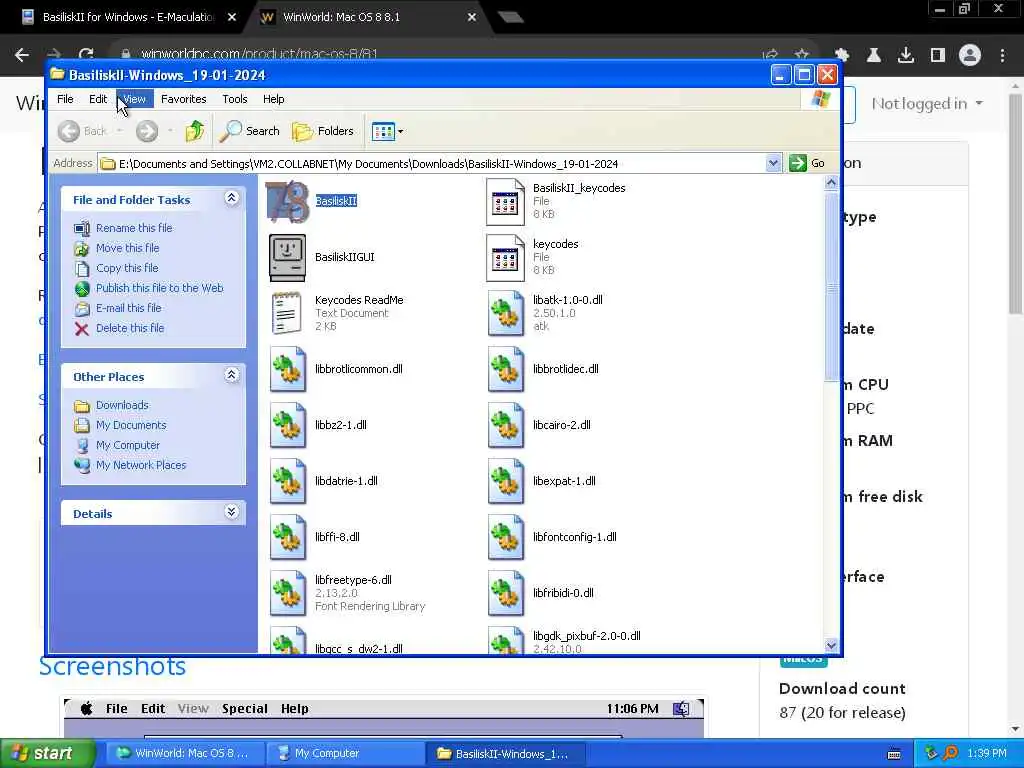Select the libexpat-1.dll icon
This screenshot has height=768, width=1024.
click(505, 482)
